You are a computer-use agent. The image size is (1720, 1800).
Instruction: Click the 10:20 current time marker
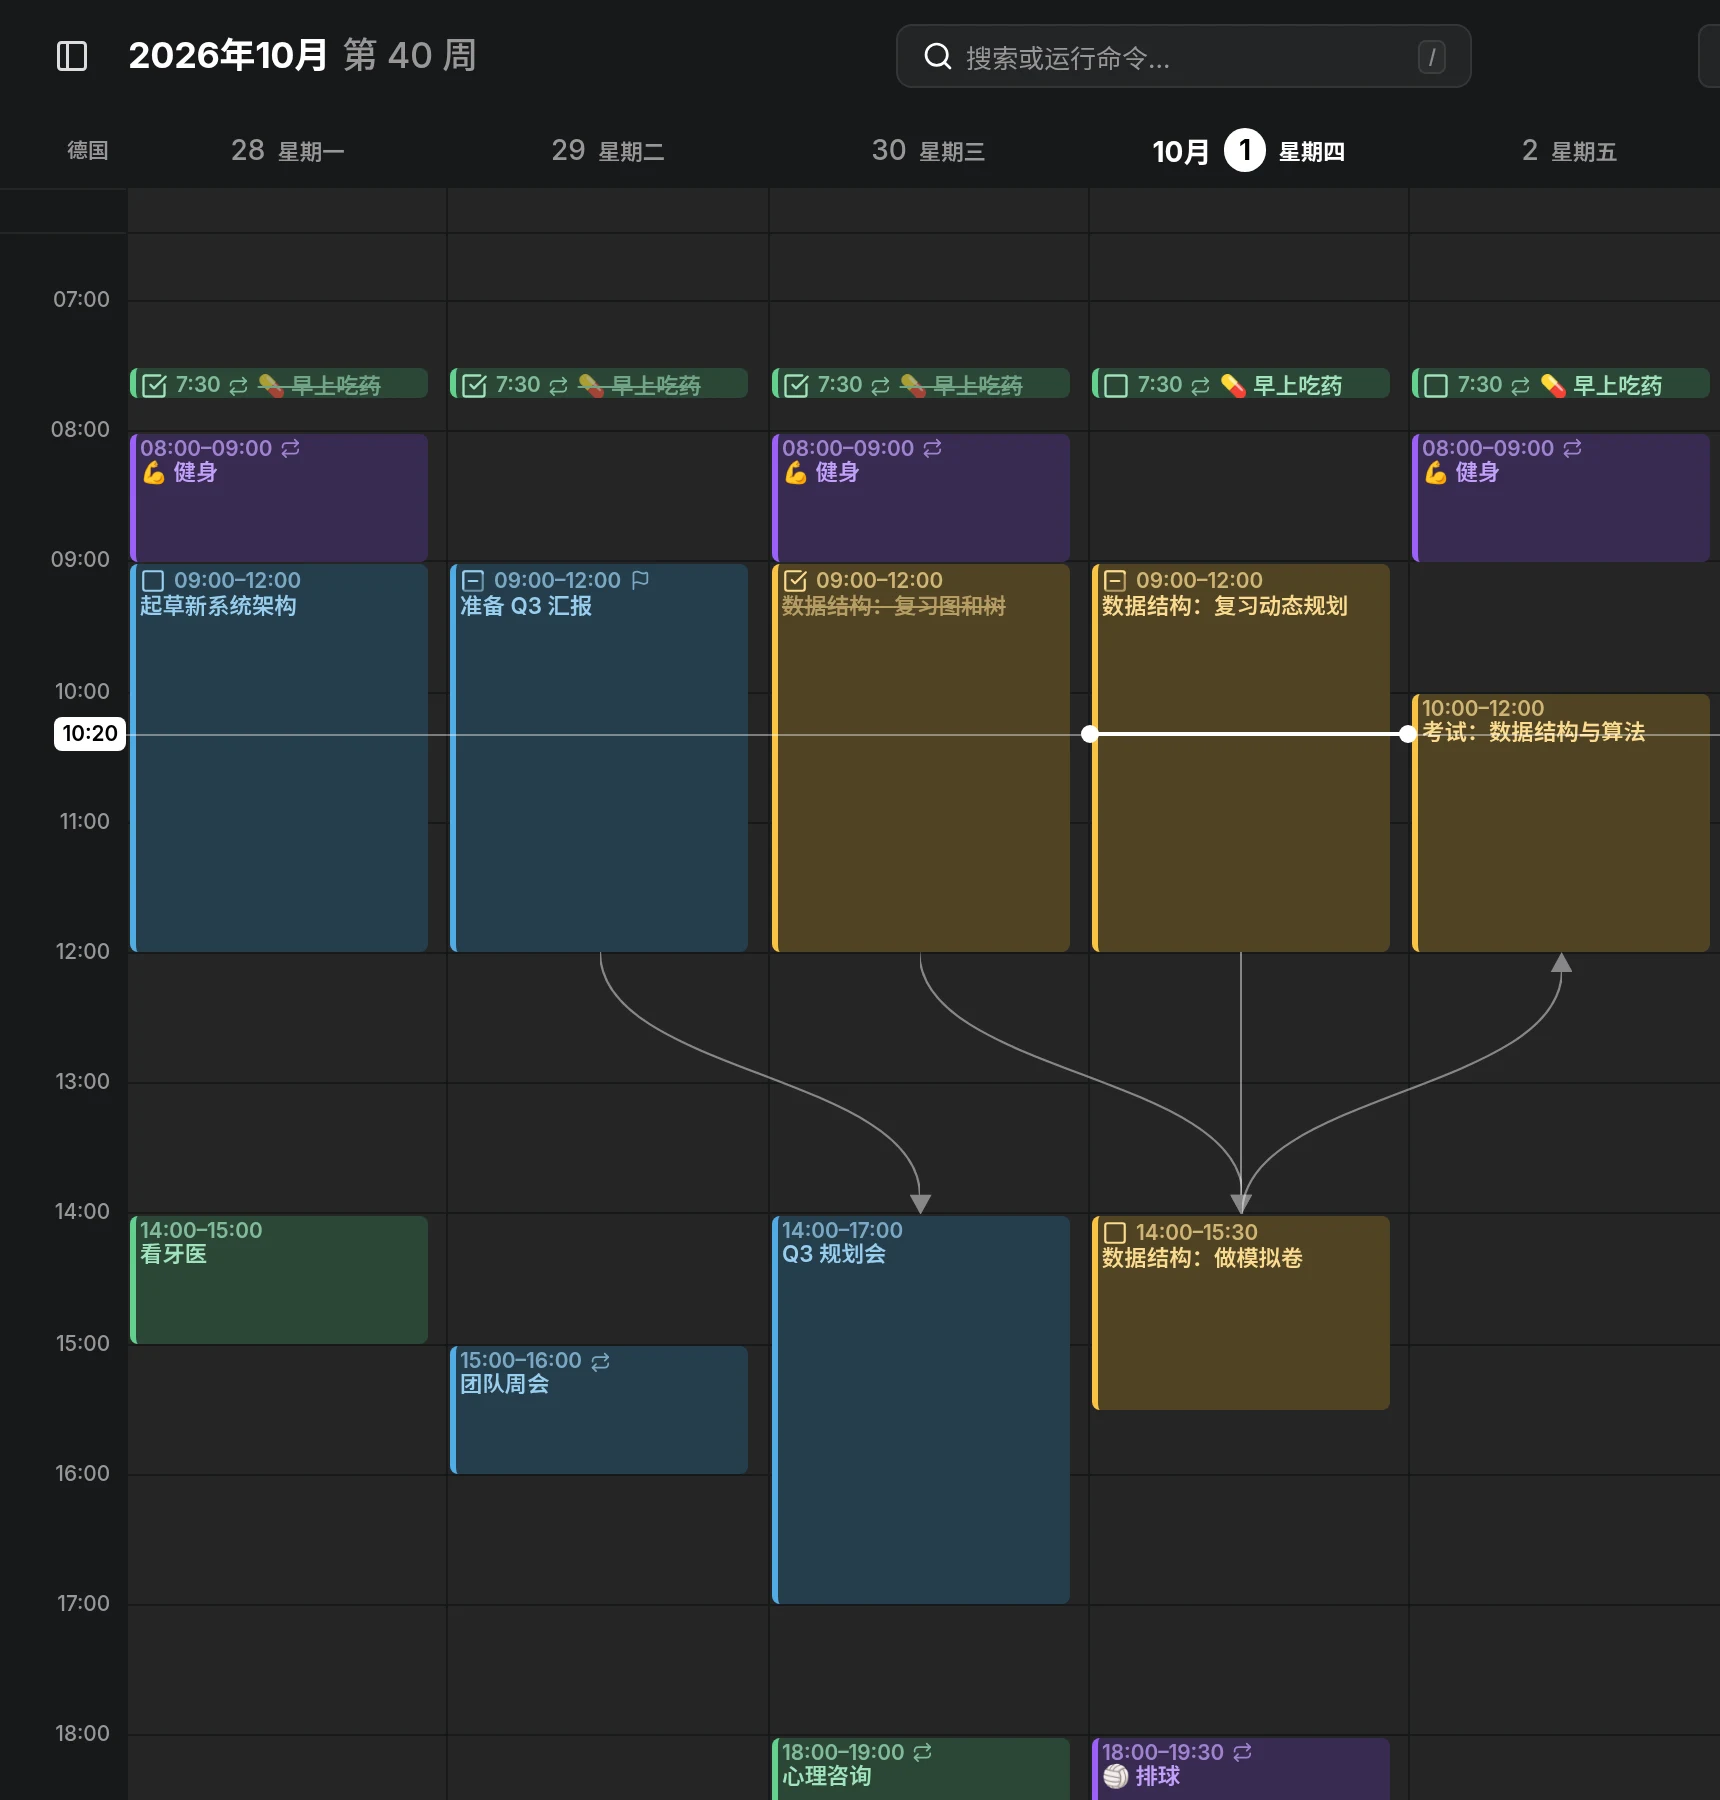(90, 734)
